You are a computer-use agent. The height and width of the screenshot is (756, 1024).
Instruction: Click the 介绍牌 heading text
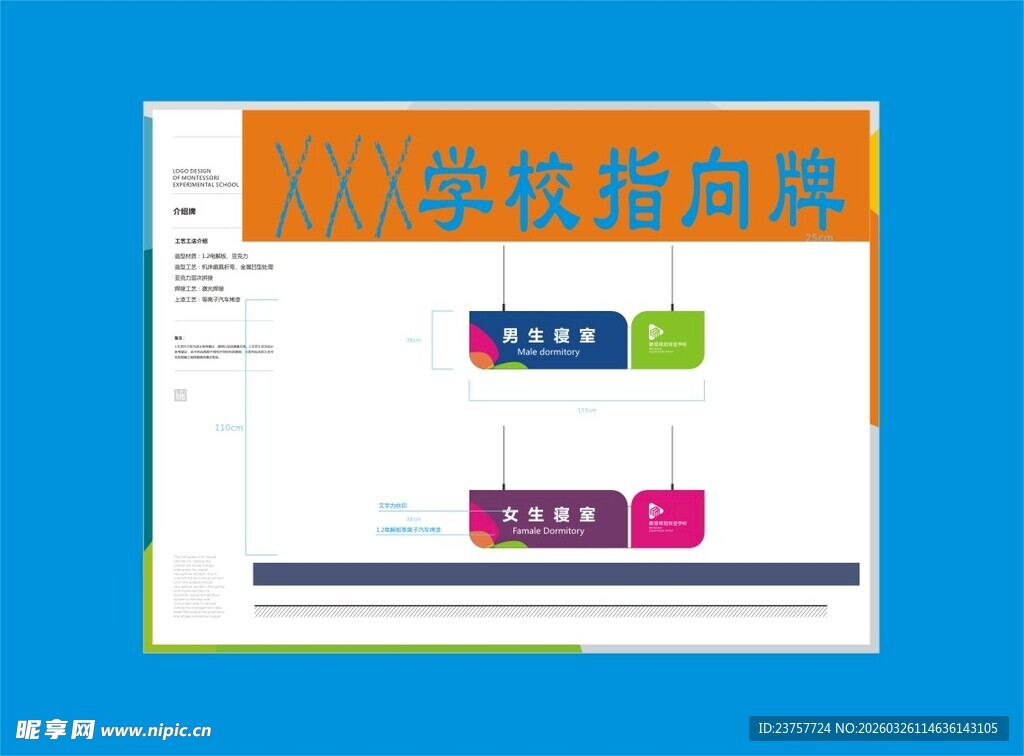click(184, 212)
